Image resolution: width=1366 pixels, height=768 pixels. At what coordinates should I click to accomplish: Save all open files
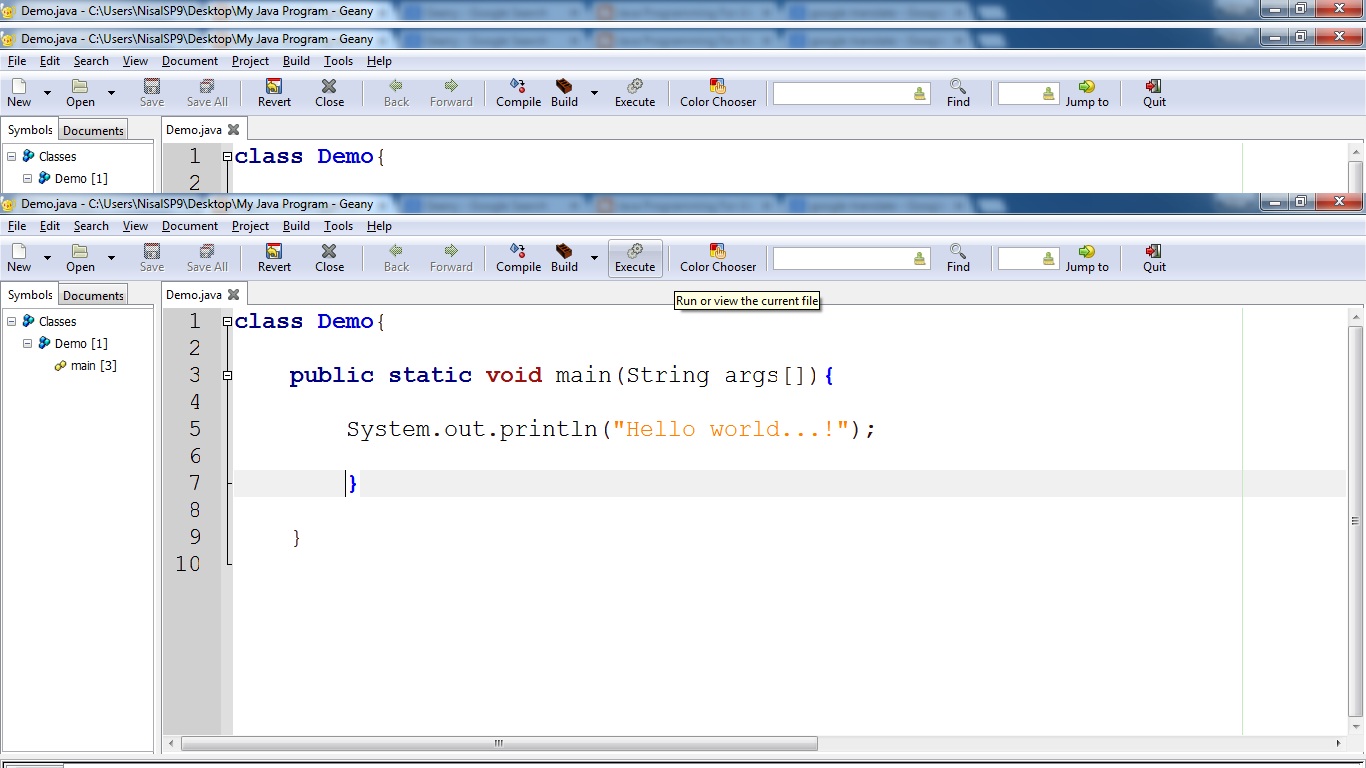click(206, 258)
